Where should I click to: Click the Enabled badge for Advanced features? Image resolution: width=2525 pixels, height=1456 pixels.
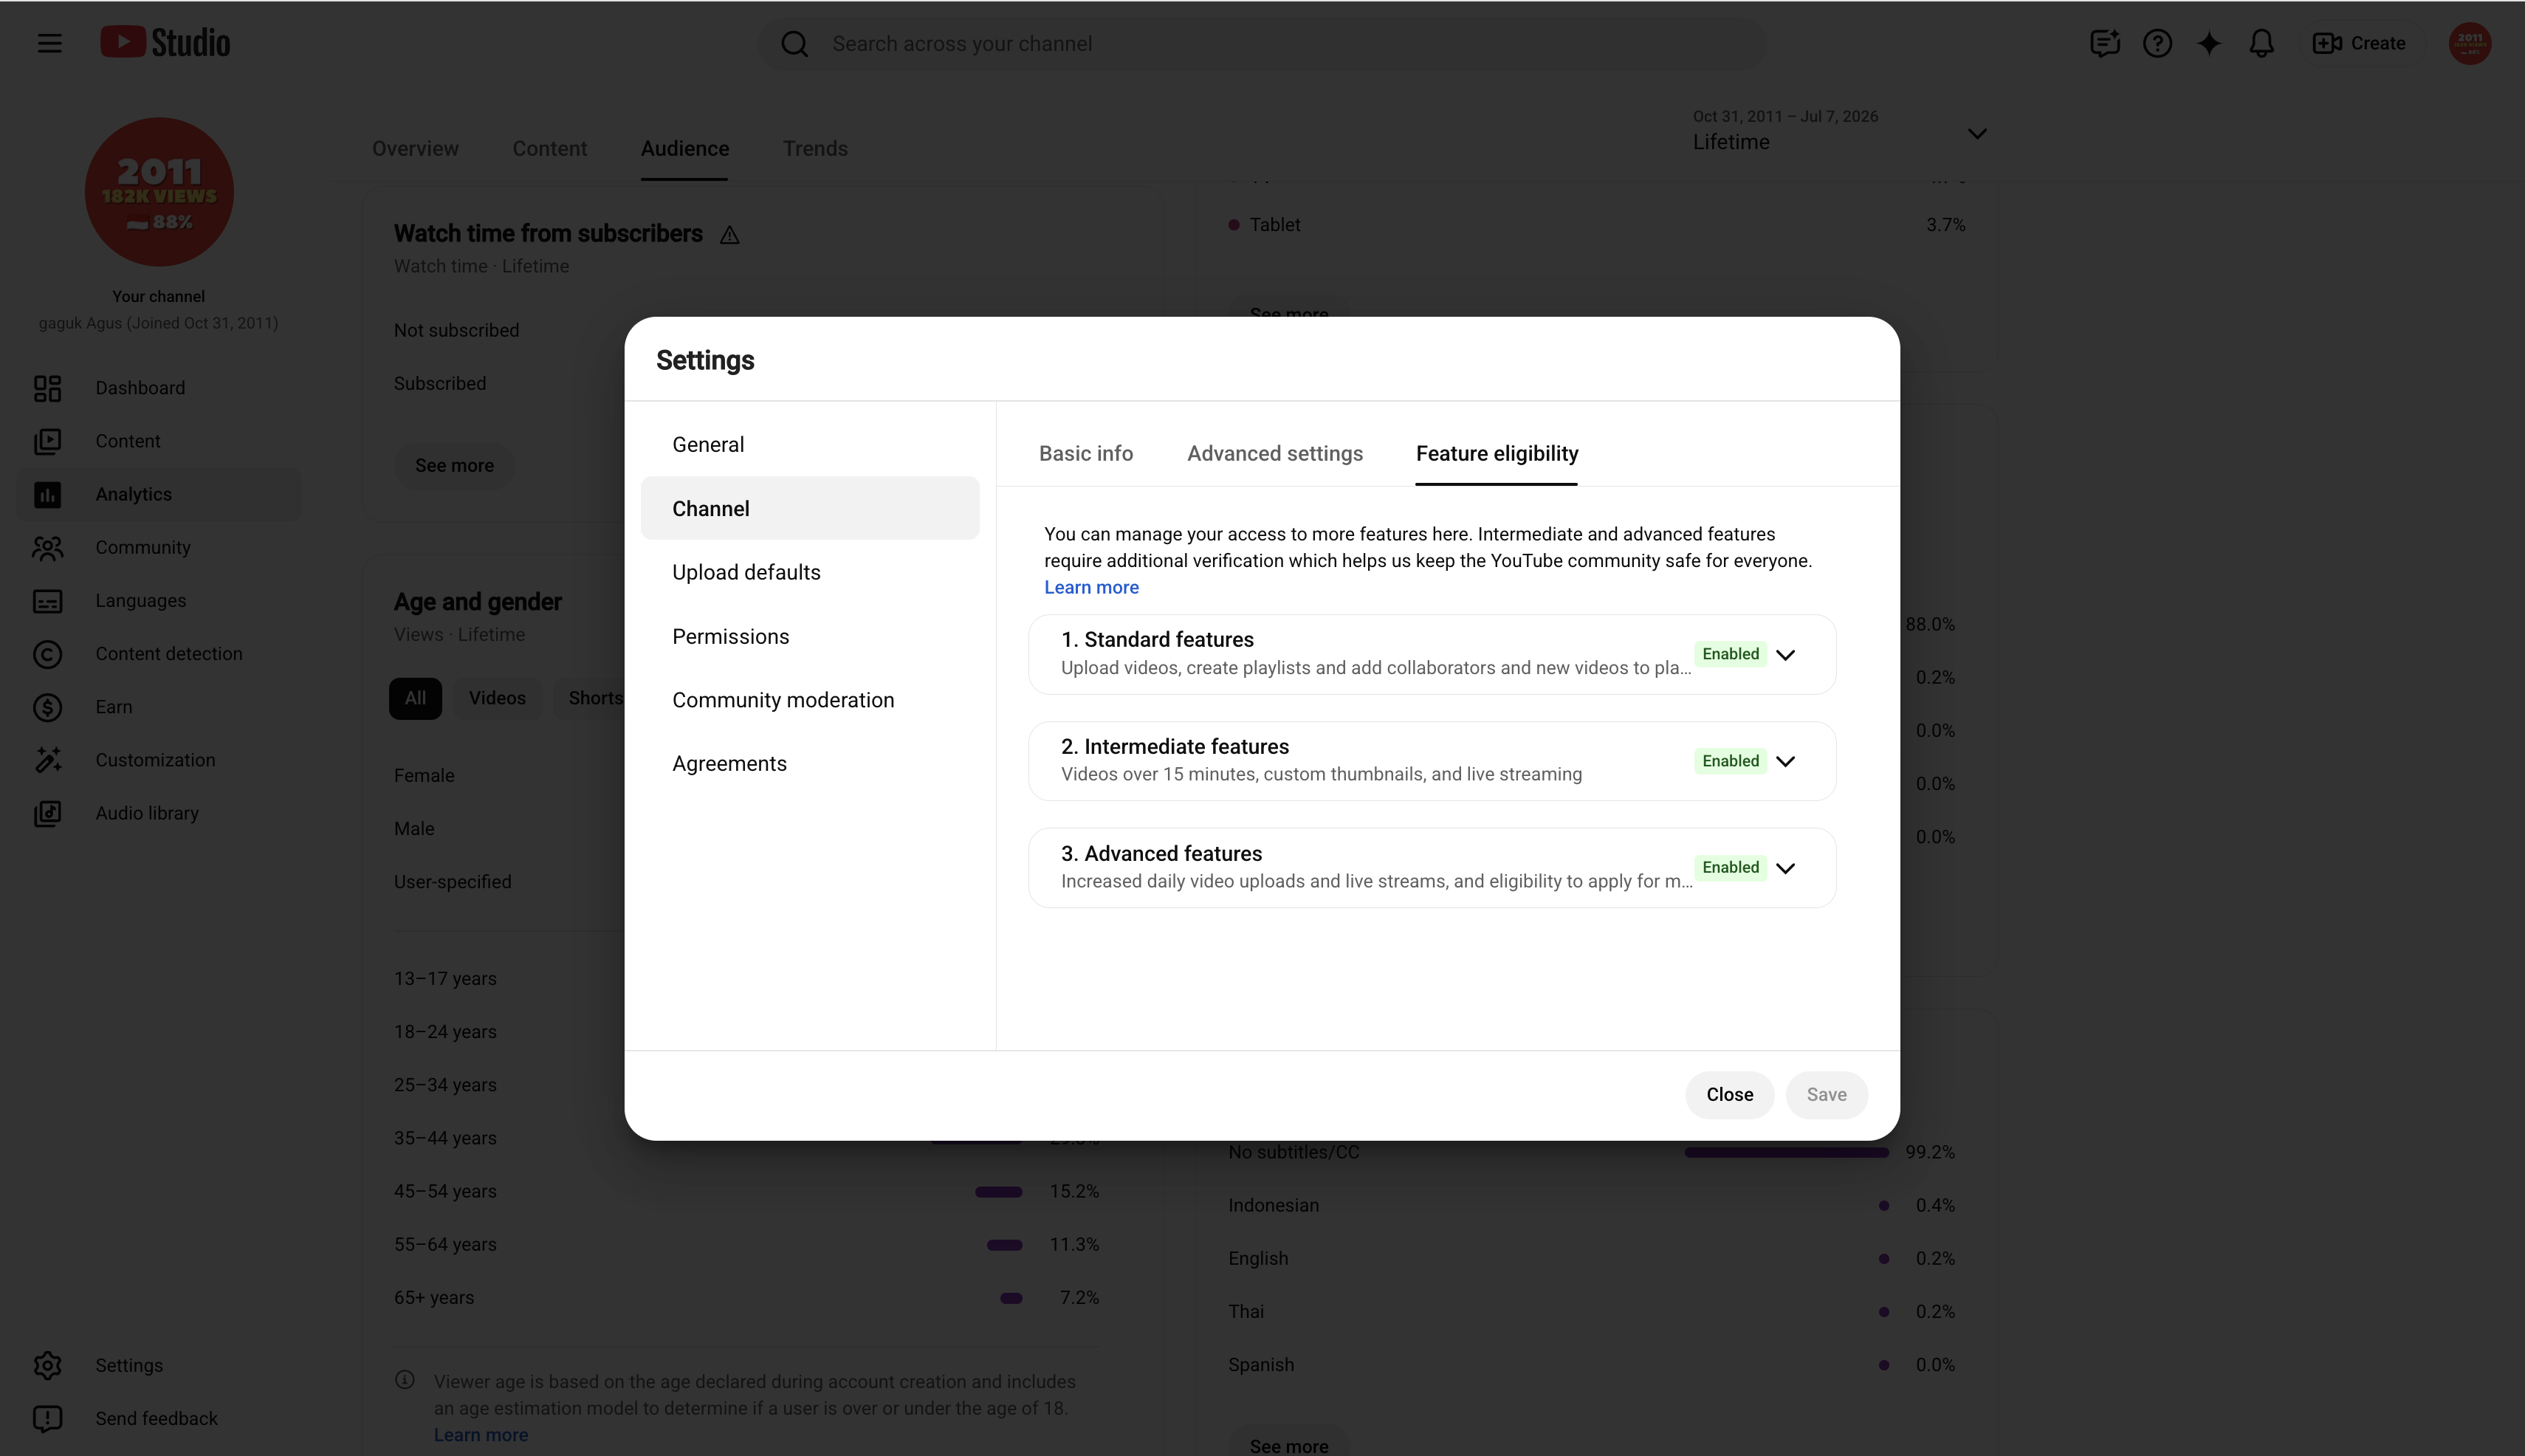[x=1730, y=867]
